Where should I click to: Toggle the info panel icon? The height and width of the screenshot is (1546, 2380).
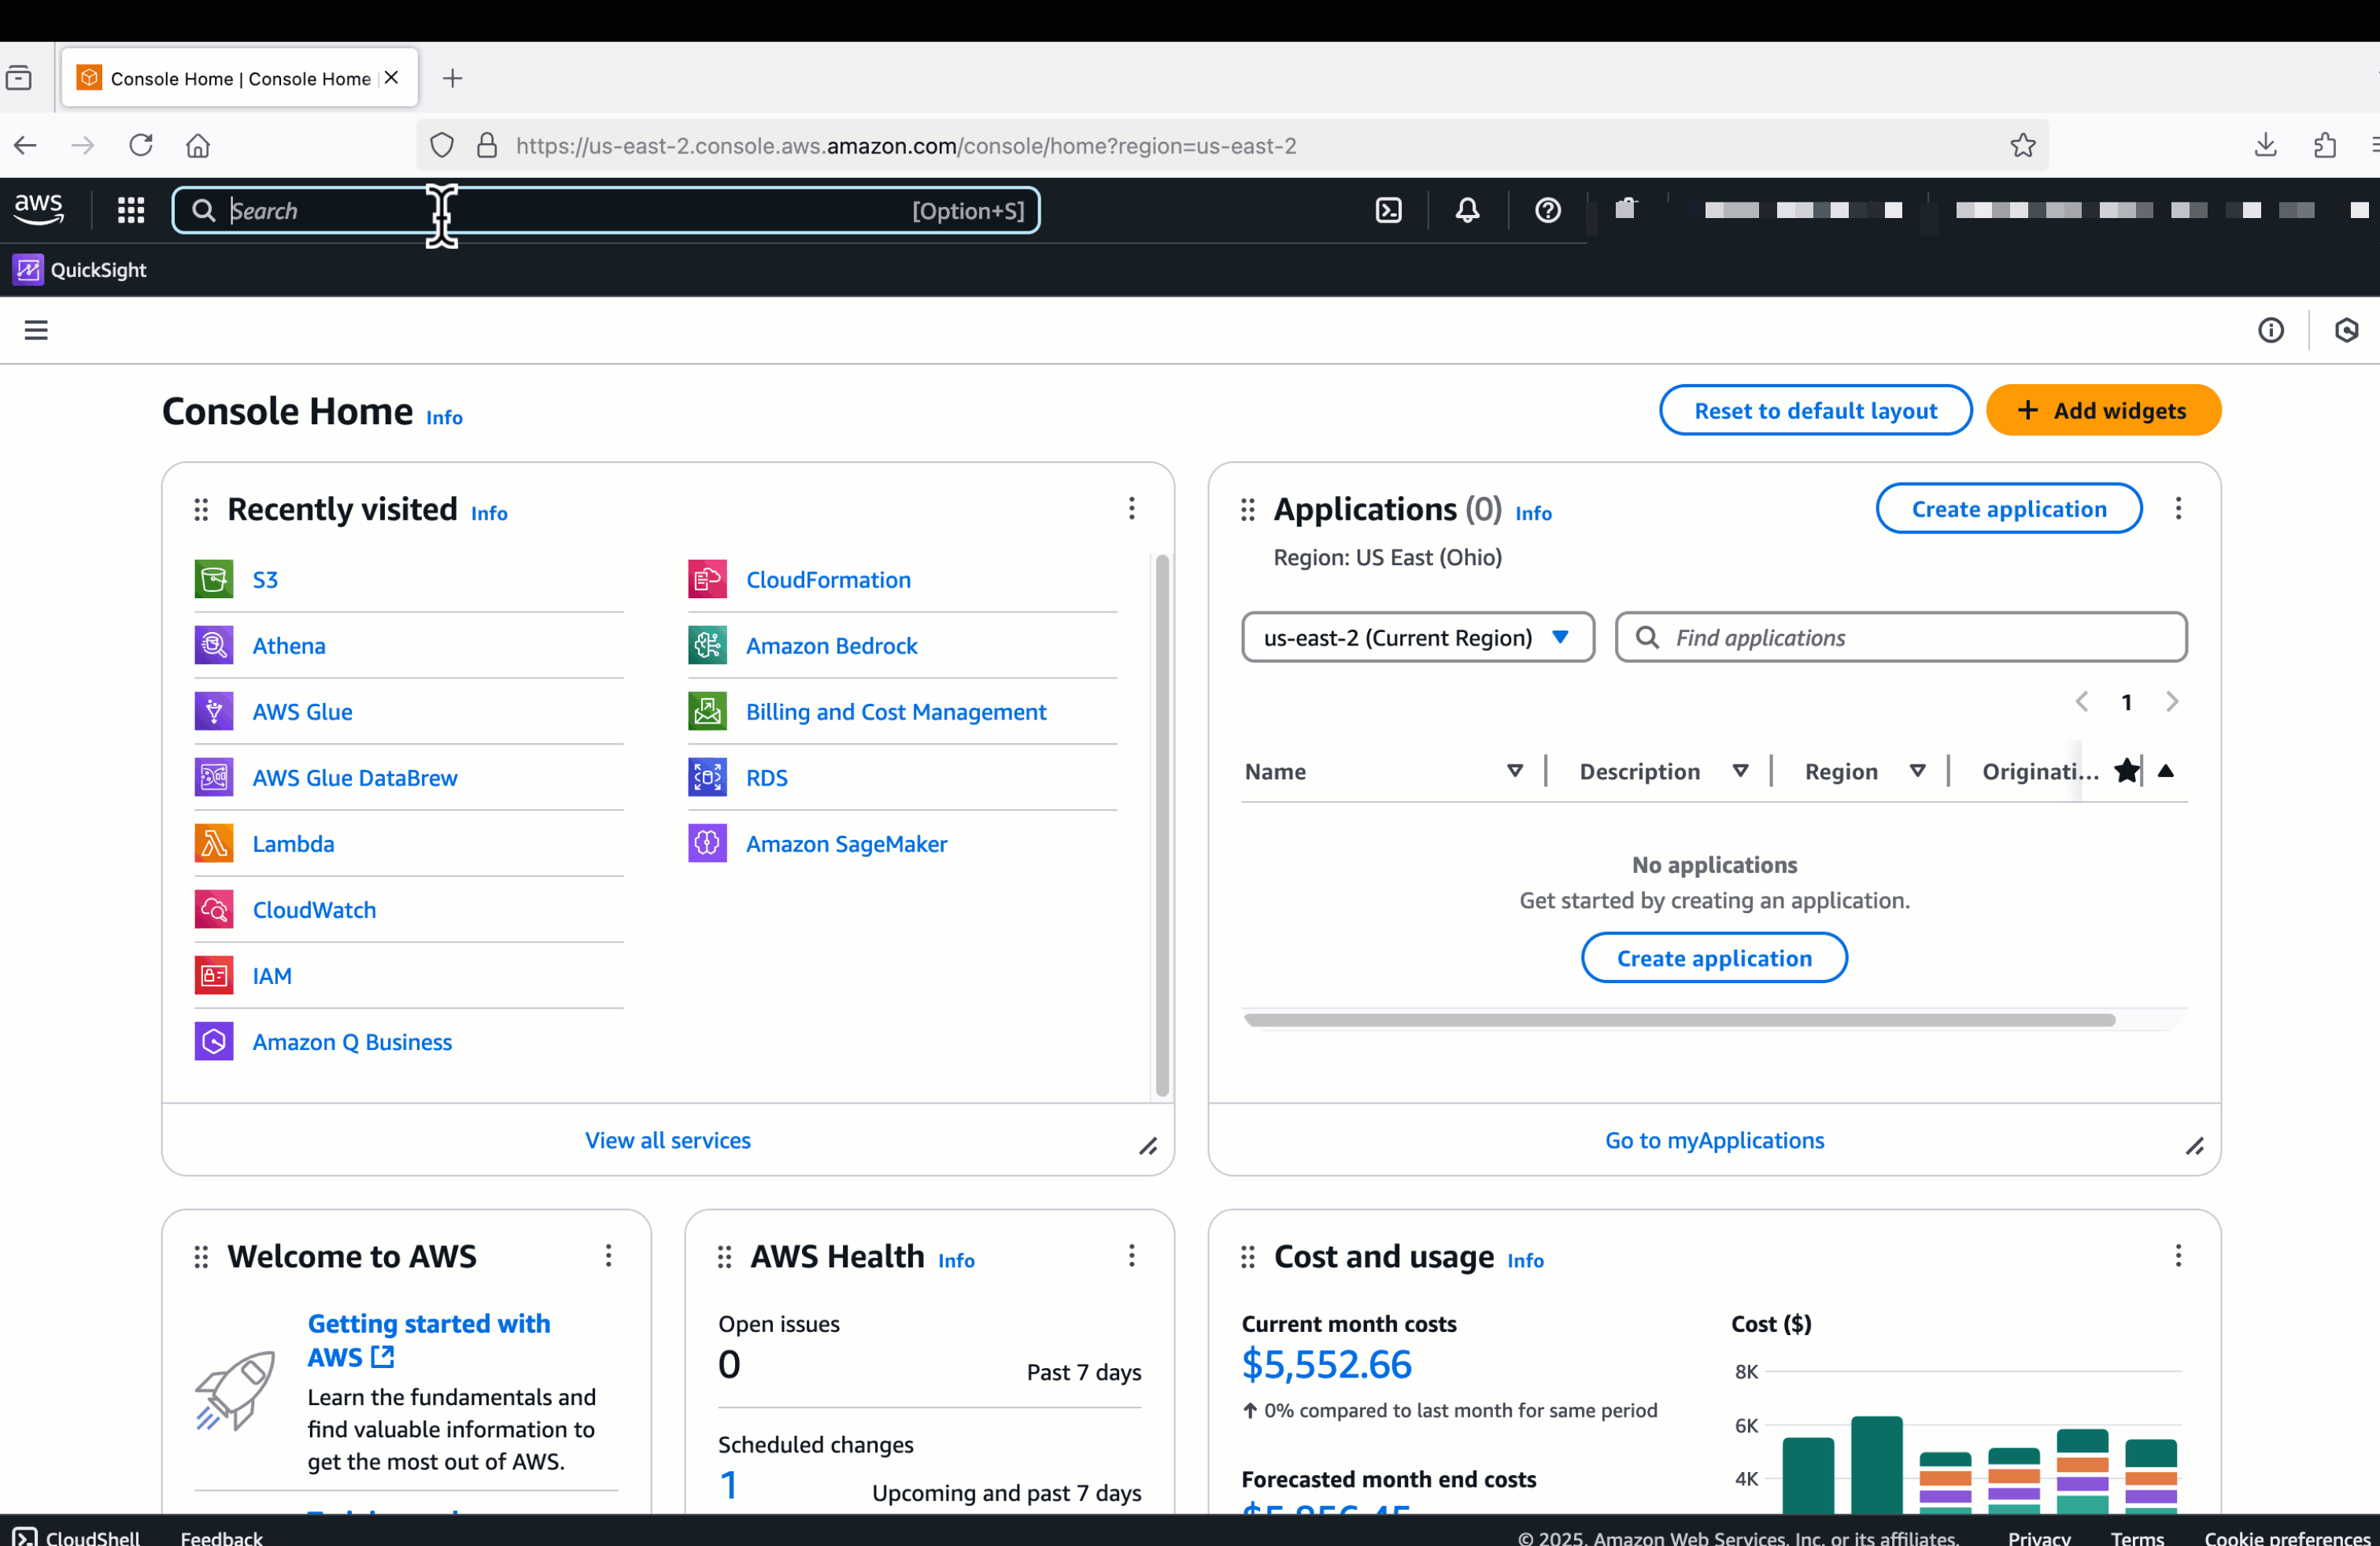pyautogui.click(x=2270, y=330)
